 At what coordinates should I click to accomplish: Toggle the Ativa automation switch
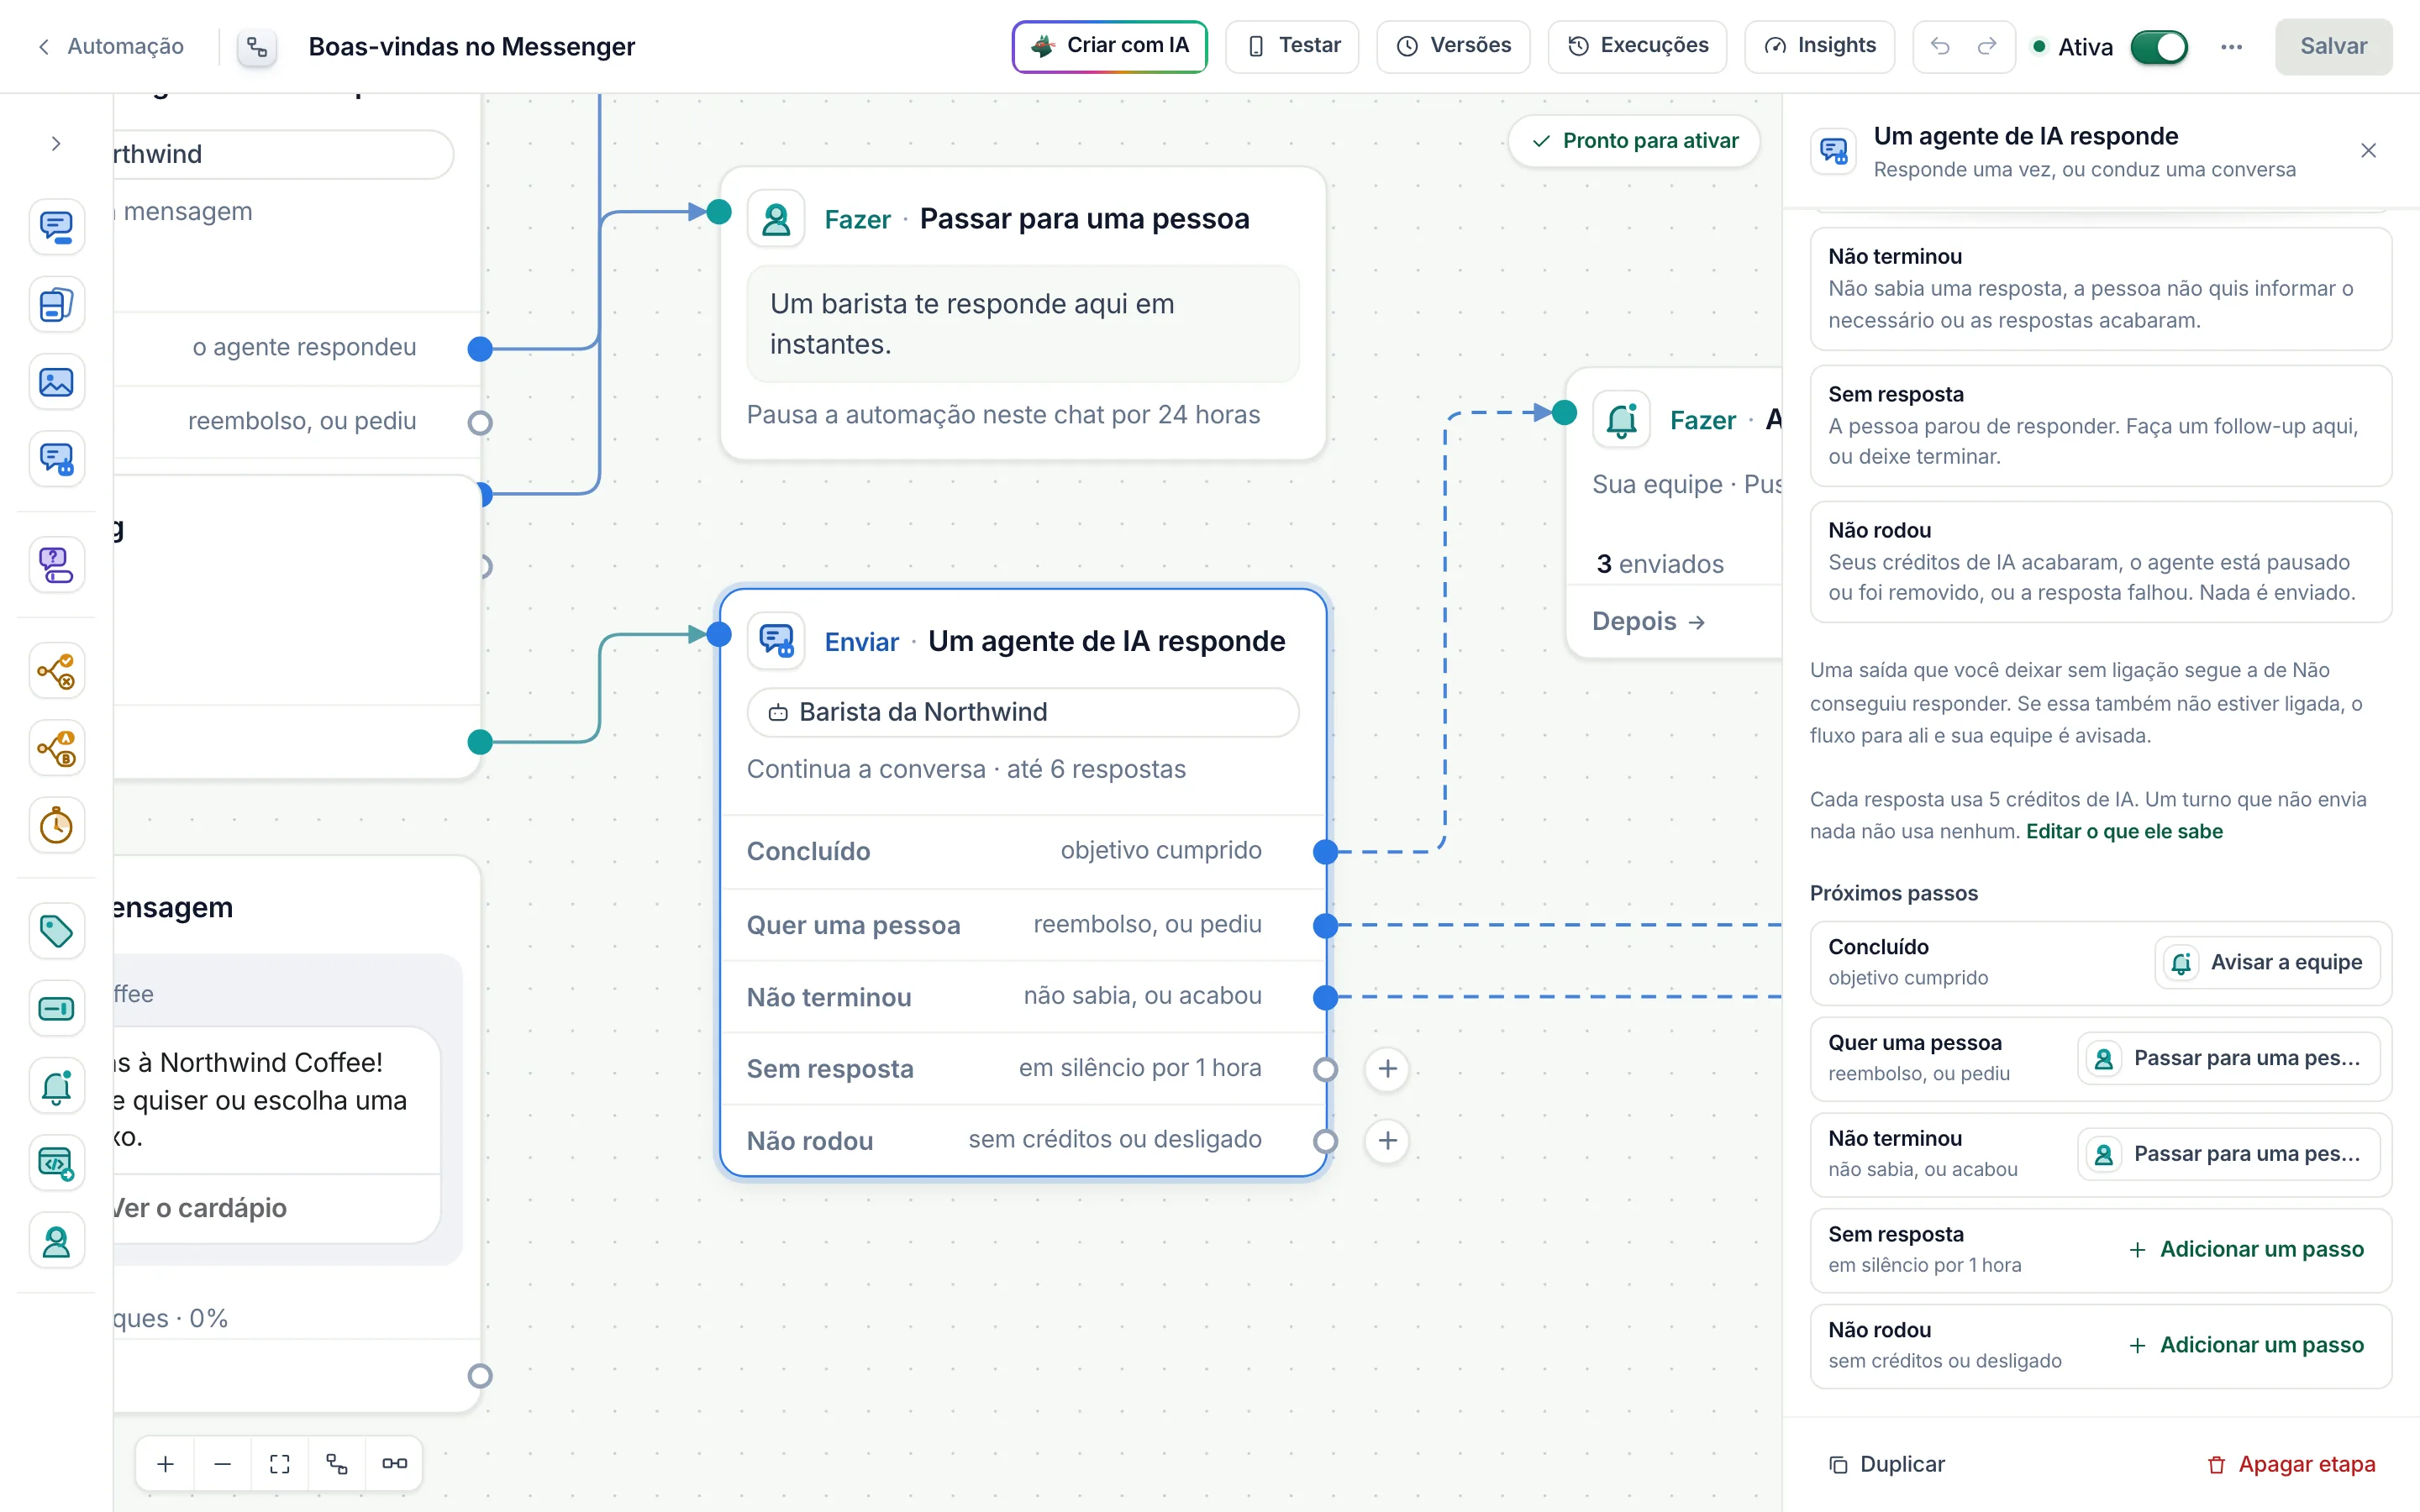tap(2159, 47)
